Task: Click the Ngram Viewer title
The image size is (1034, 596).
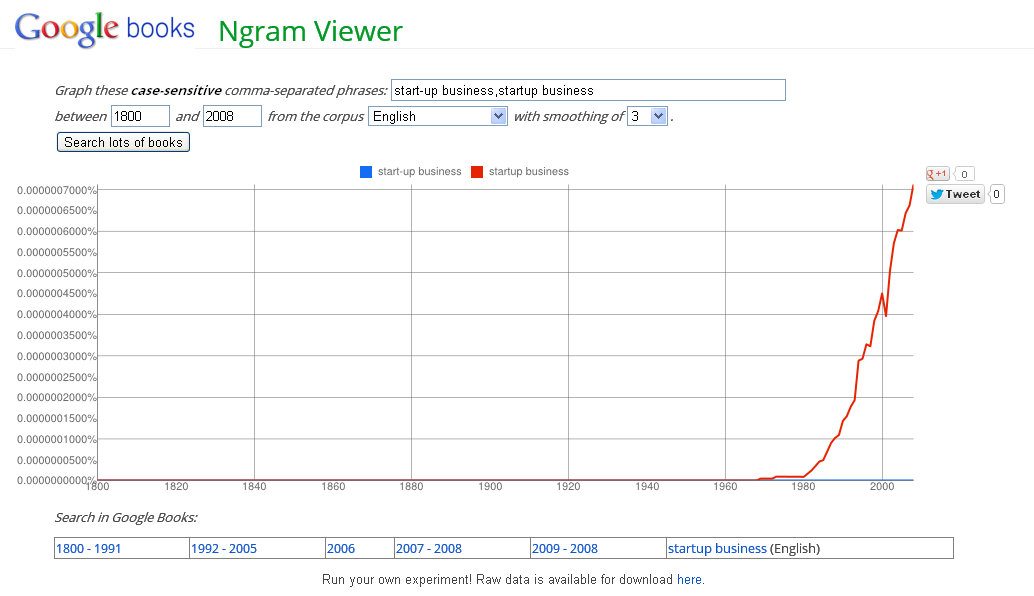Action: click(x=311, y=32)
